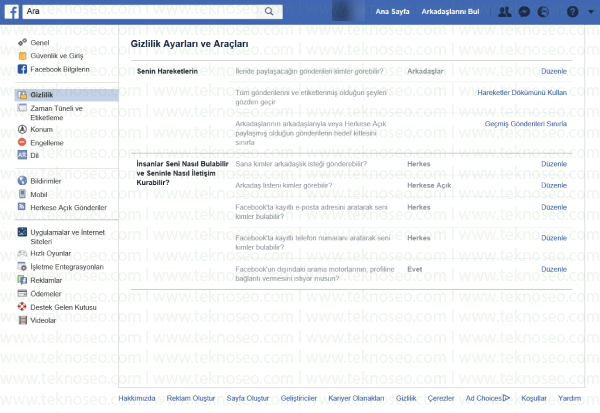This screenshot has width=600, height=413.
Task: Open Koşullar footer link
Action: point(534,398)
